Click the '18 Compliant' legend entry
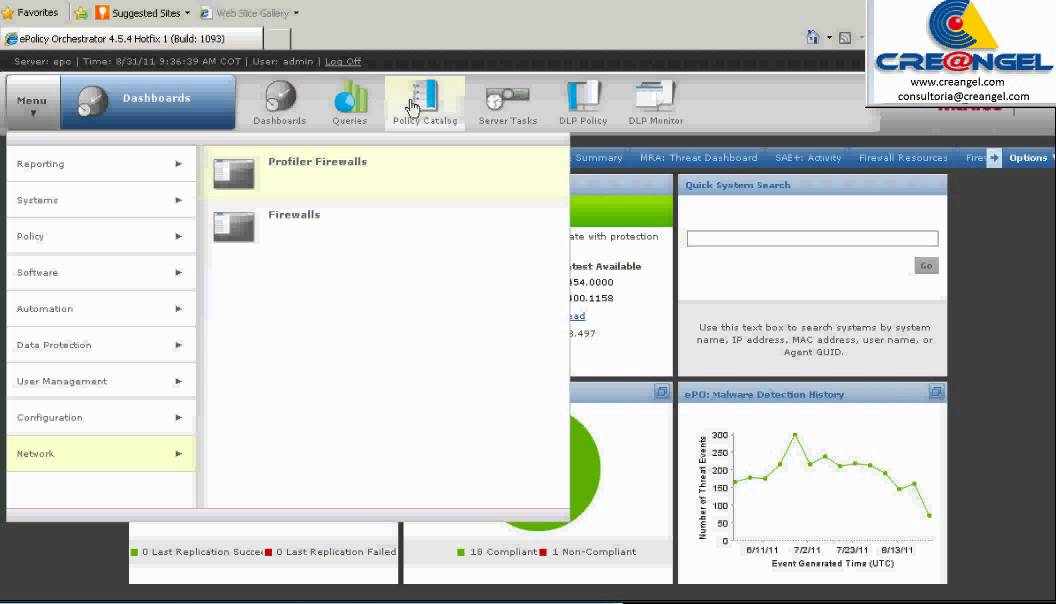Viewport: 1056px width, 604px height. click(x=497, y=551)
